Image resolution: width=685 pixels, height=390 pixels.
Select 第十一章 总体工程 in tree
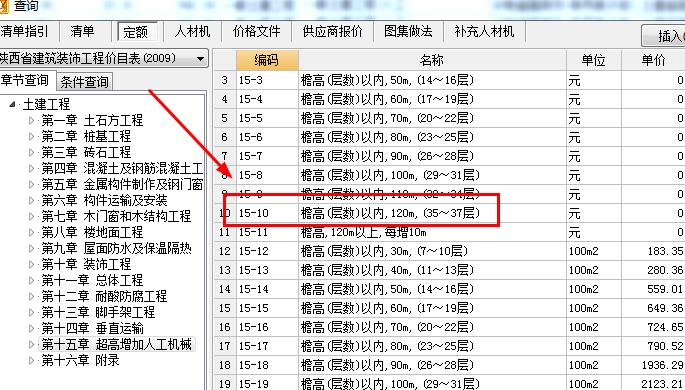click(92, 280)
